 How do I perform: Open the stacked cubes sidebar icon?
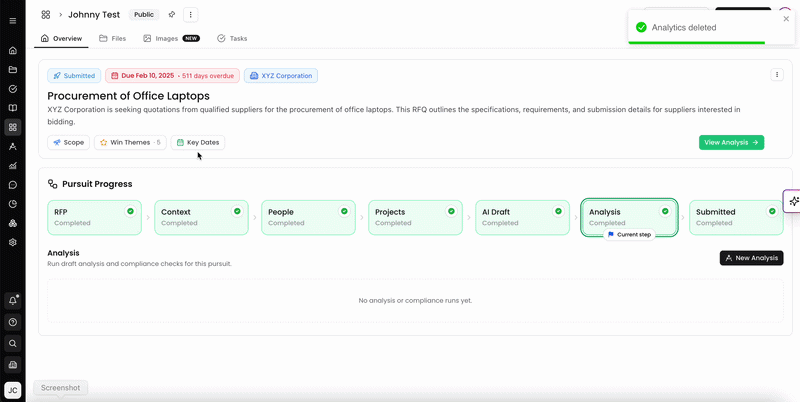coord(13,223)
